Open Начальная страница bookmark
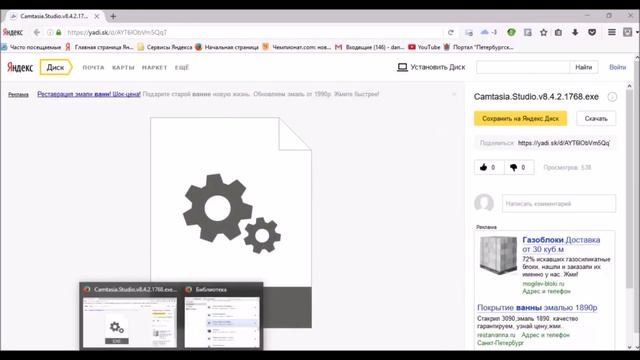Image resolution: width=640 pixels, height=360 pixels. point(227,47)
